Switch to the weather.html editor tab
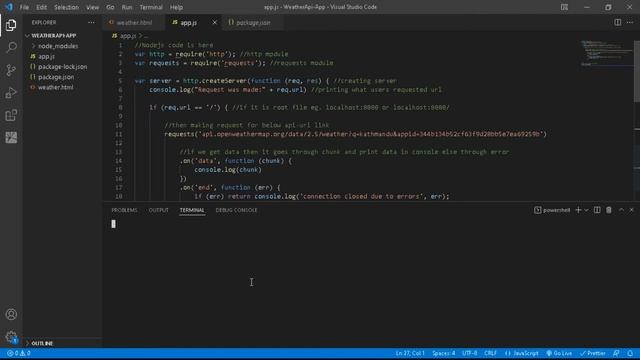The image size is (640, 360). point(134,22)
